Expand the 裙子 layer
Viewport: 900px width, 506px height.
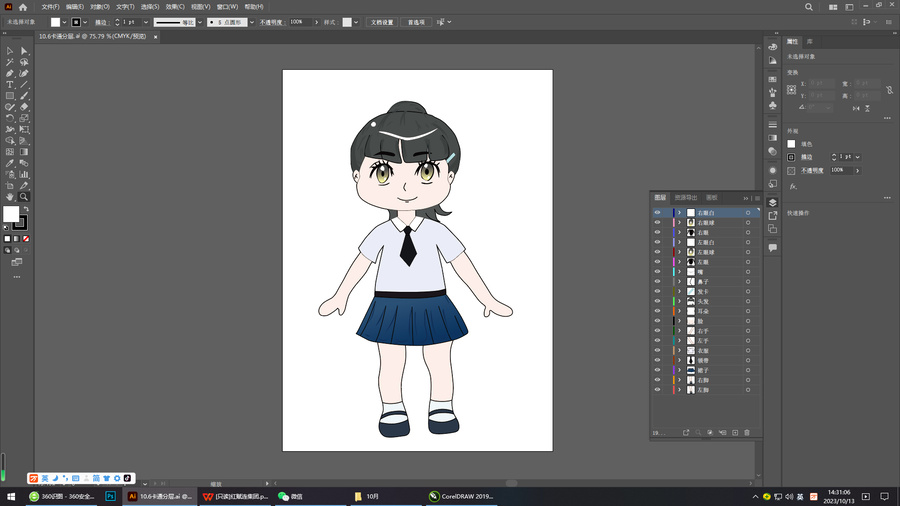(x=680, y=370)
